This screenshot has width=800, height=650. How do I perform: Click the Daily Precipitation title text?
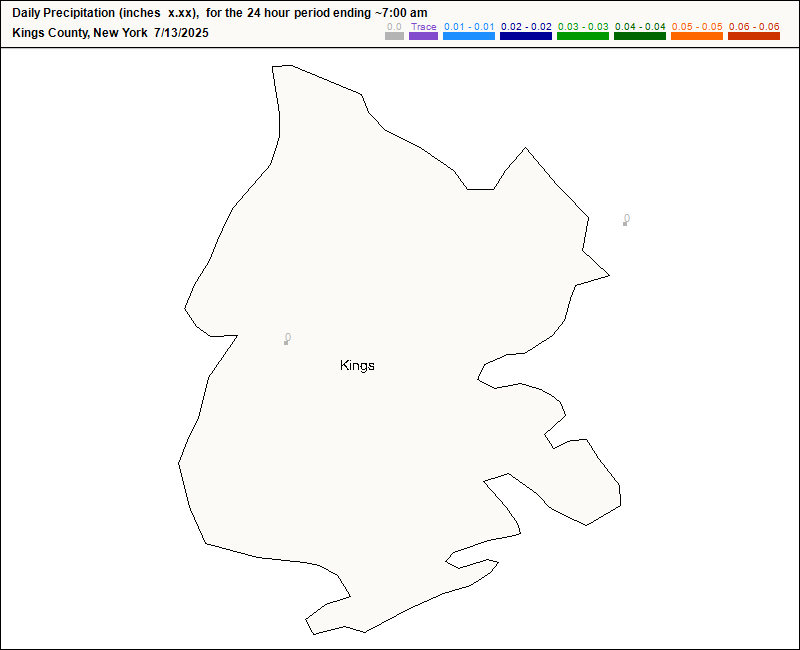tap(220, 13)
